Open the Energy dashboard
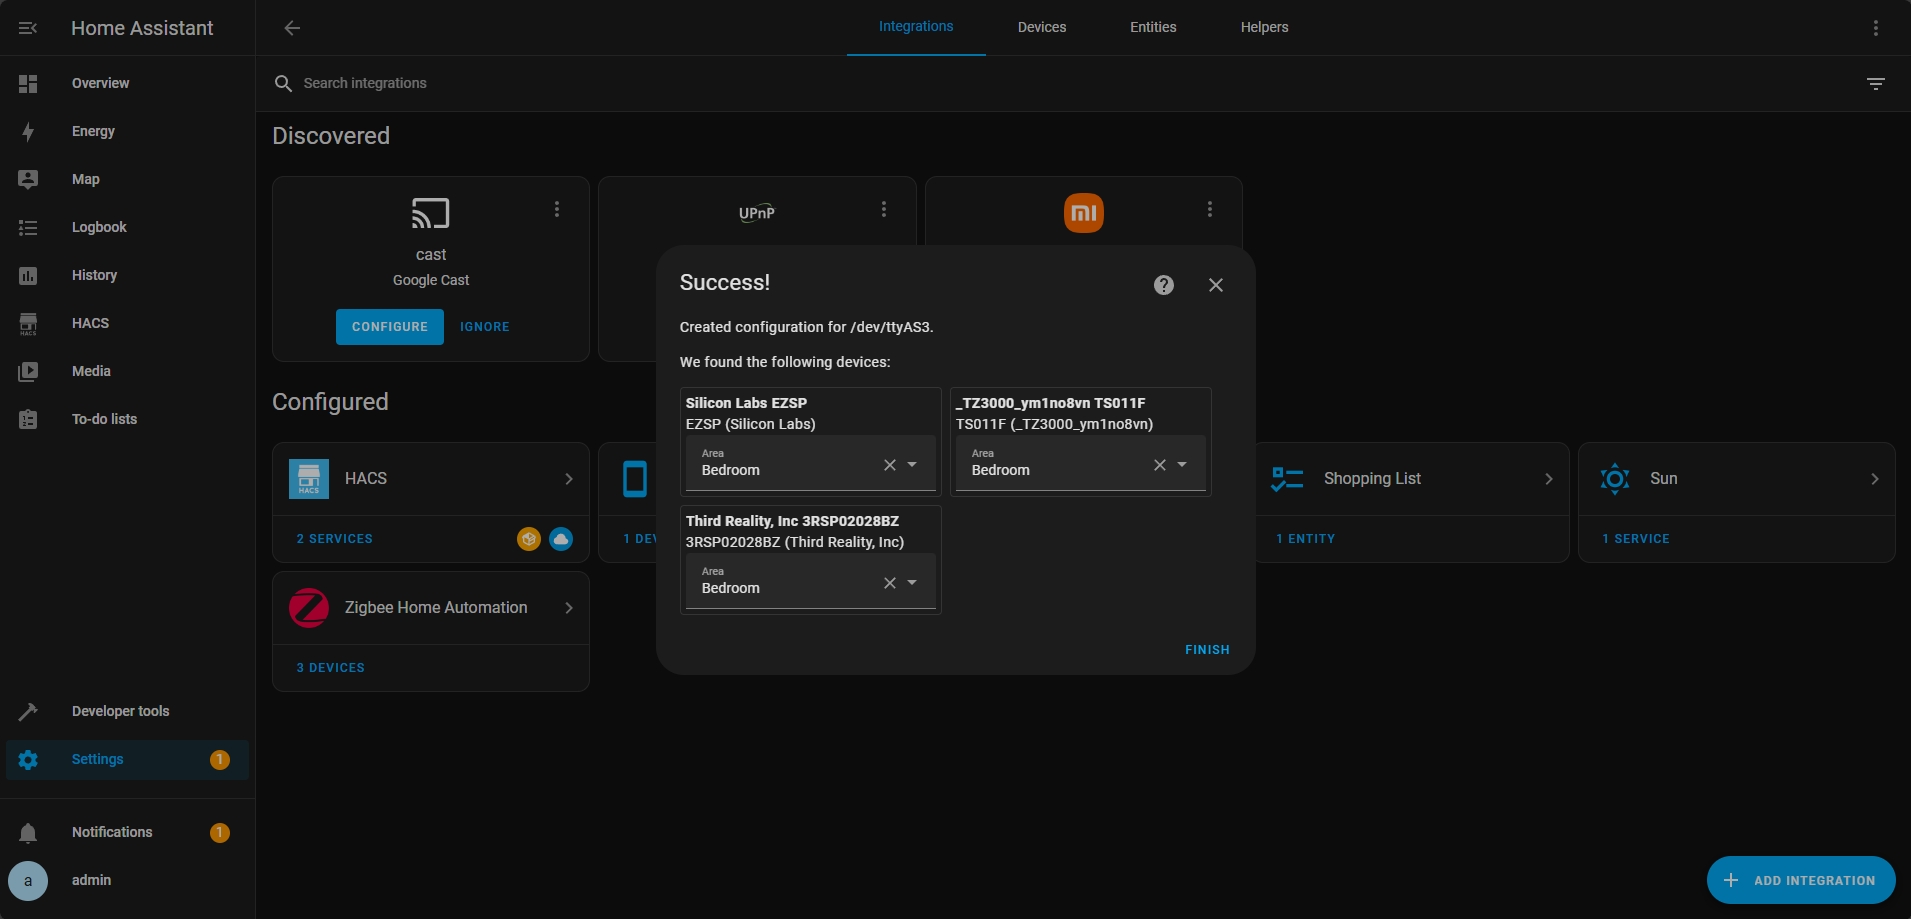Viewport: 1911px width, 919px height. pyautogui.click(x=93, y=131)
